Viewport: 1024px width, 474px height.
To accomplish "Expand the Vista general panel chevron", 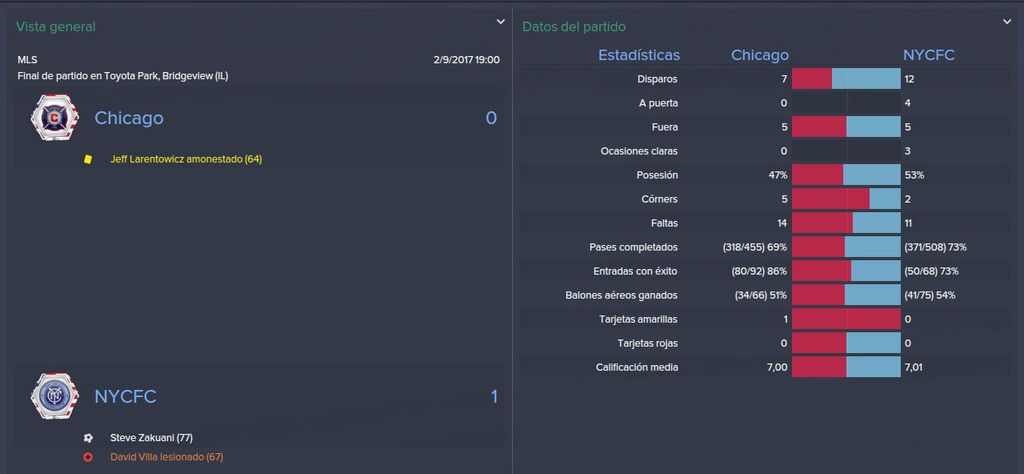I will click(500, 22).
